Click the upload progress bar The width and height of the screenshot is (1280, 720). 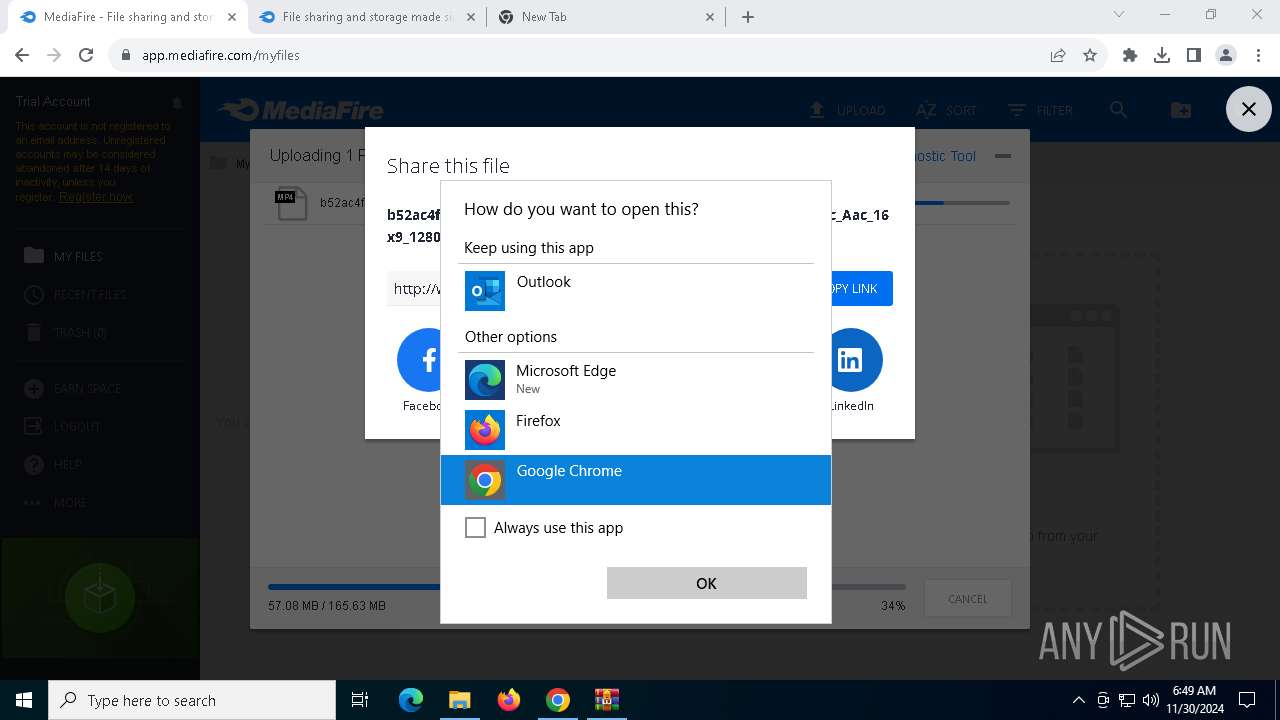coord(586,587)
